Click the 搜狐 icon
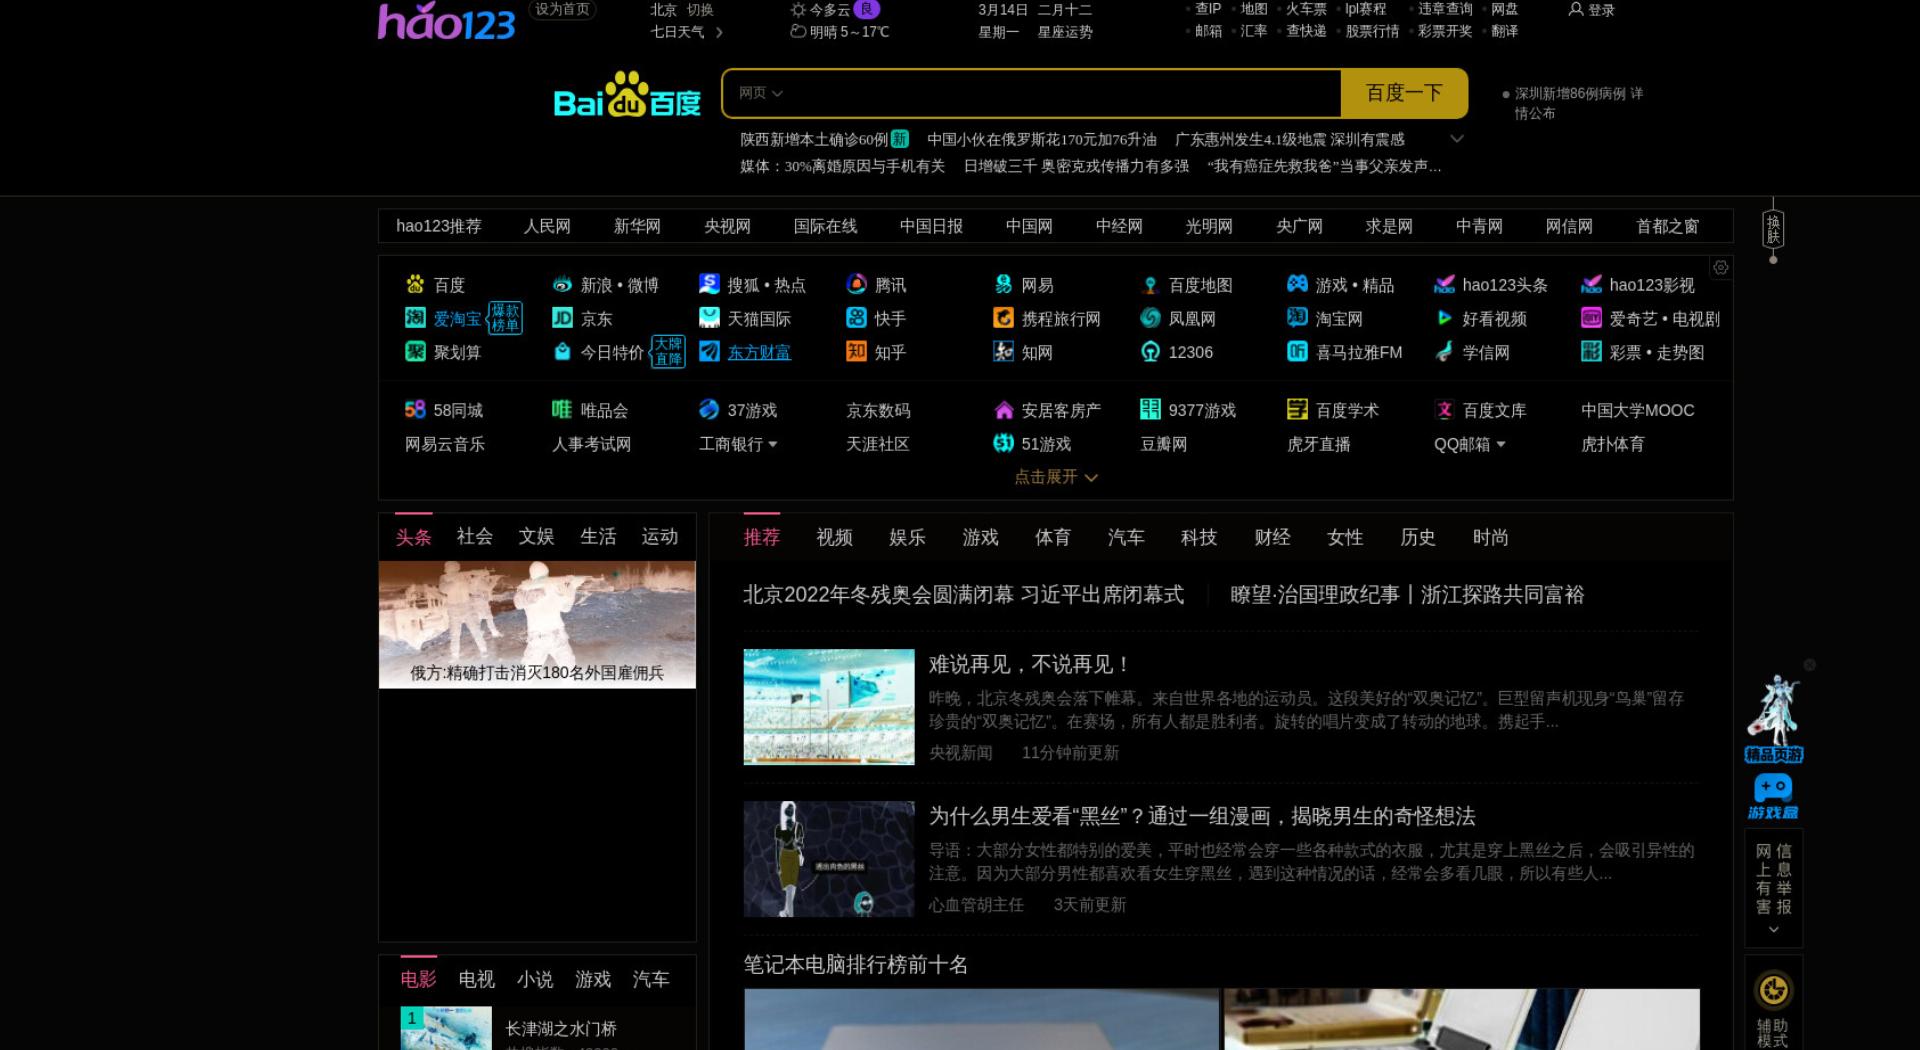 pyautogui.click(x=709, y=284)
